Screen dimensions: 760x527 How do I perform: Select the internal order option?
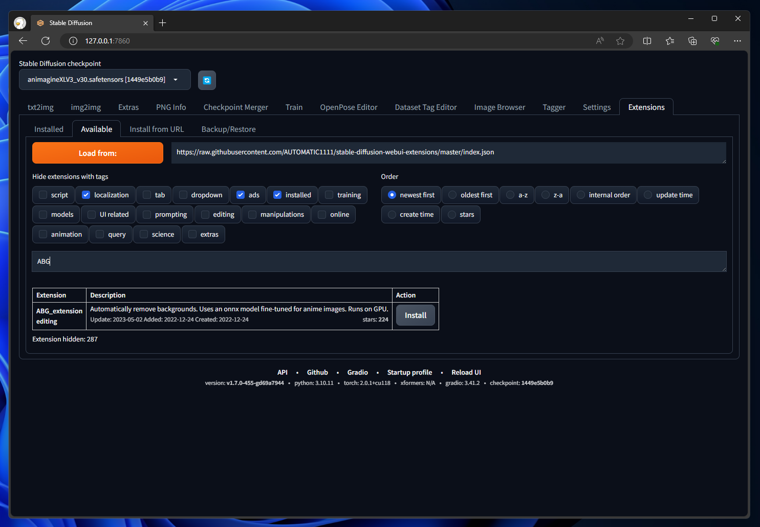tap(581, 195)
